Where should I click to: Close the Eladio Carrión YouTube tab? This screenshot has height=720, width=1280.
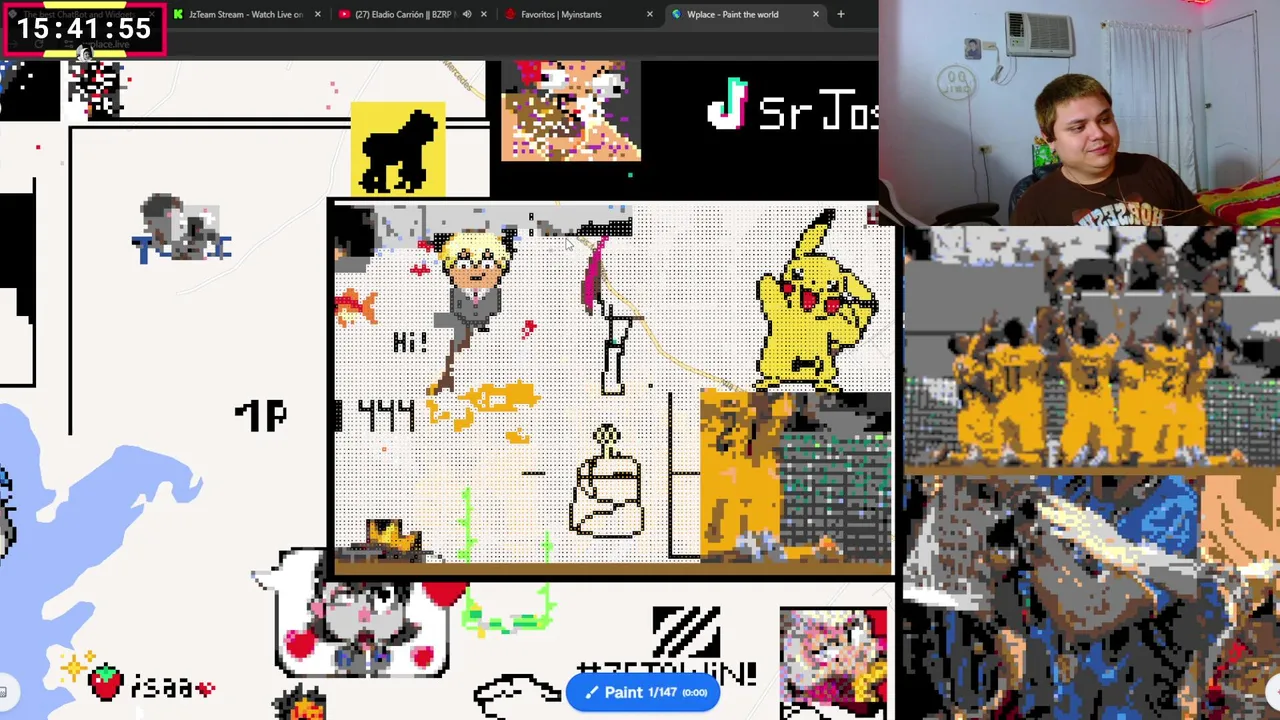click(x=484, y=14)
